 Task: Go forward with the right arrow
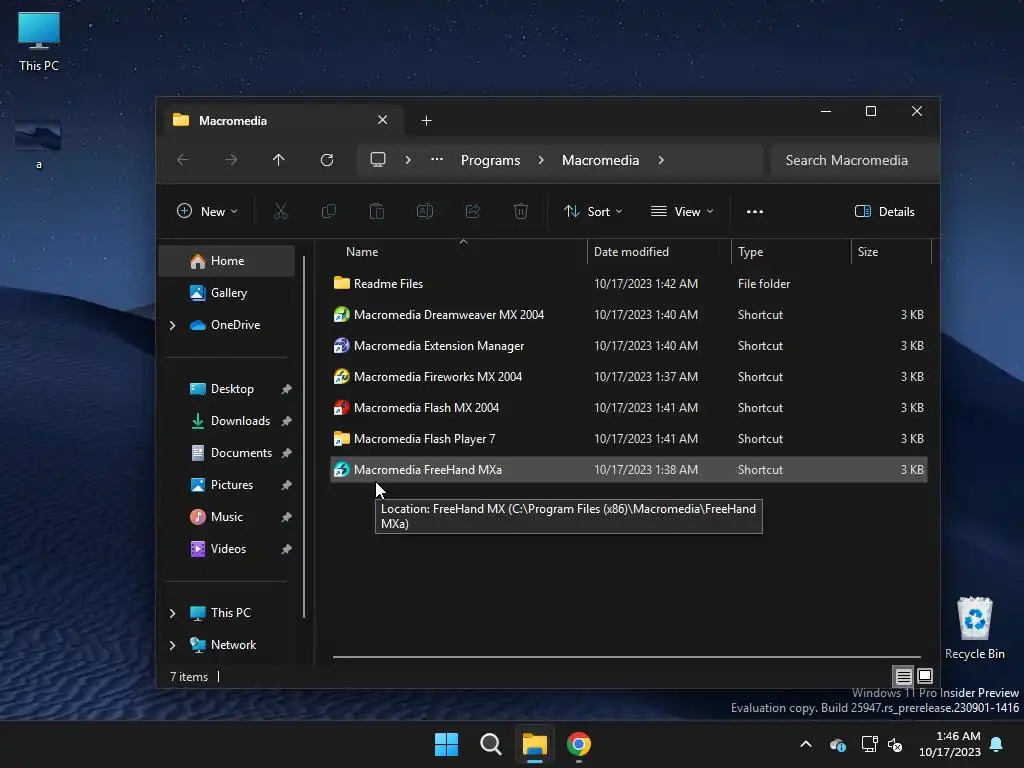231,160
